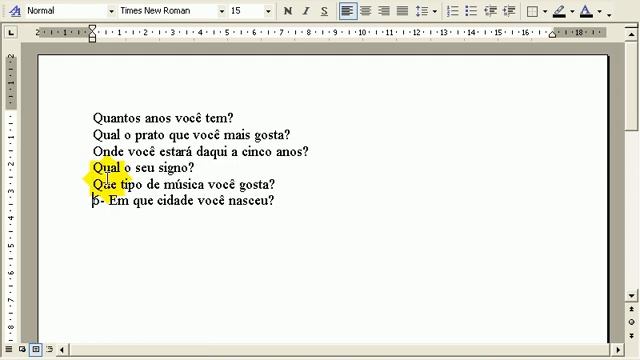This screenshot has width=640, height=360.
Task: Click the outside border icon
Action: pos(532,11)
